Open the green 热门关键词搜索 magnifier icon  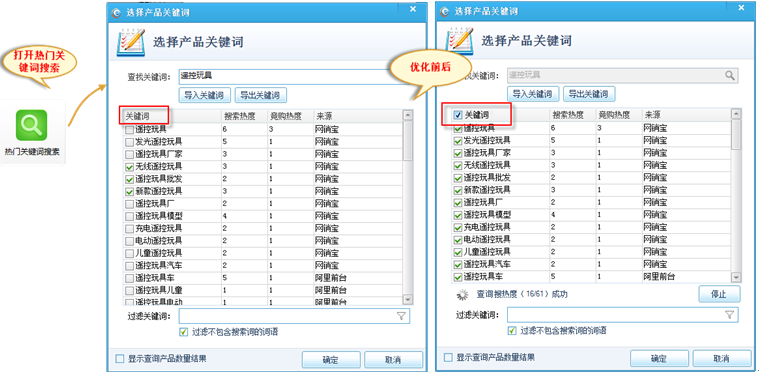point(31,125)
